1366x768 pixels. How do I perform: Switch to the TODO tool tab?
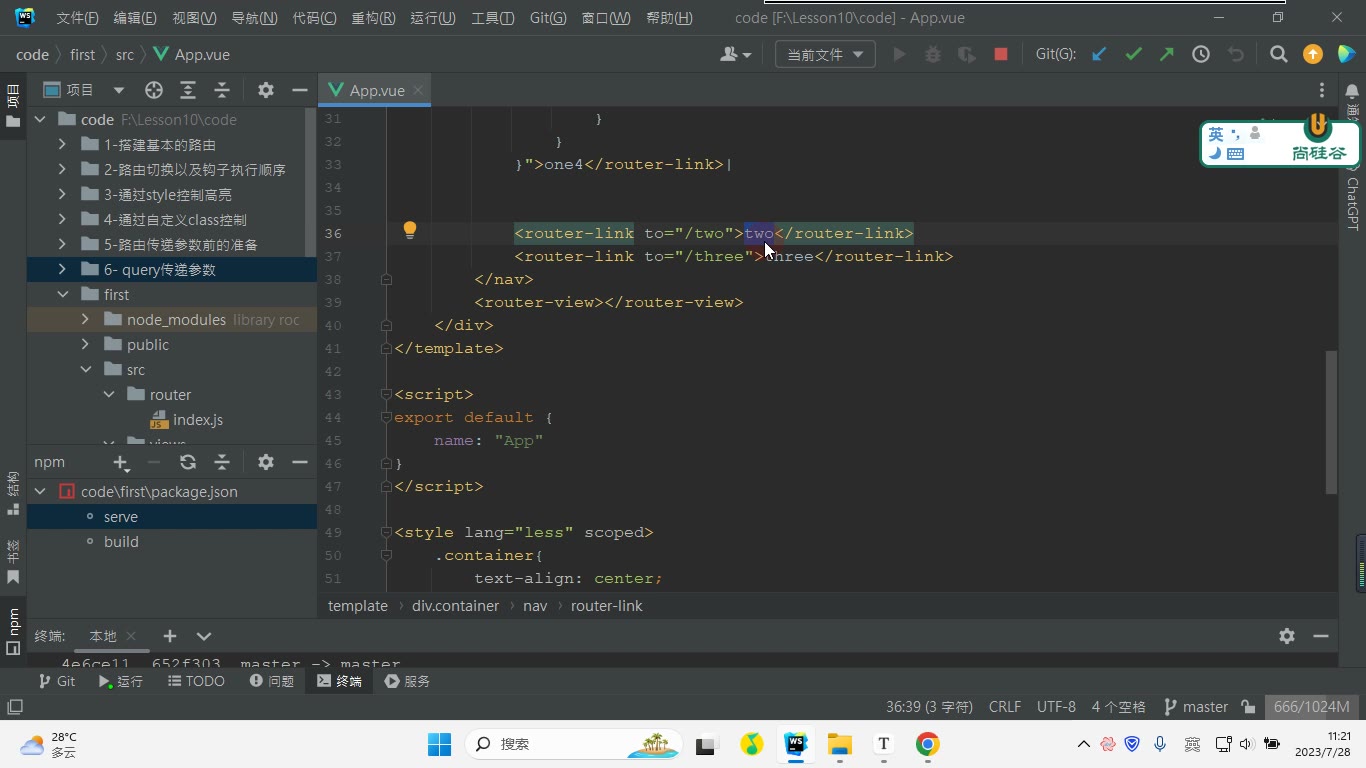tap(195, 681)
